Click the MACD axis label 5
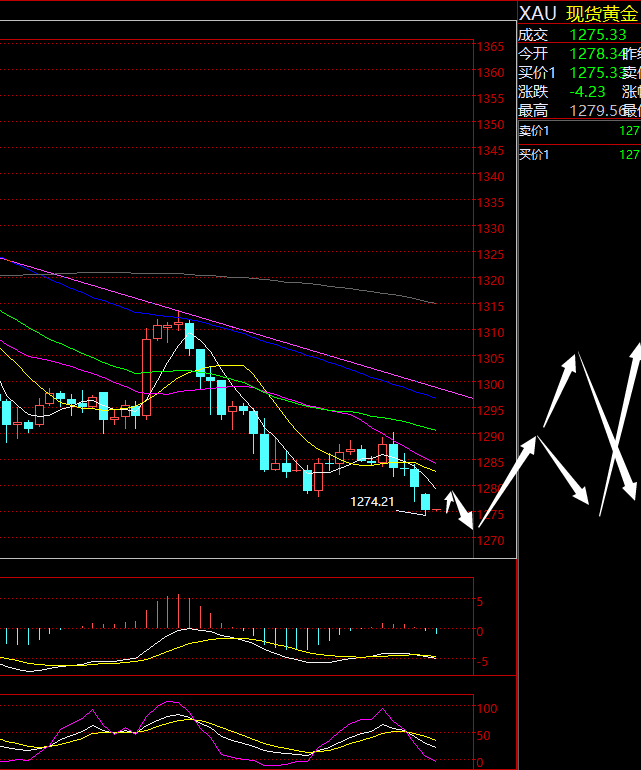641x770 pixels. pos(480,602)
